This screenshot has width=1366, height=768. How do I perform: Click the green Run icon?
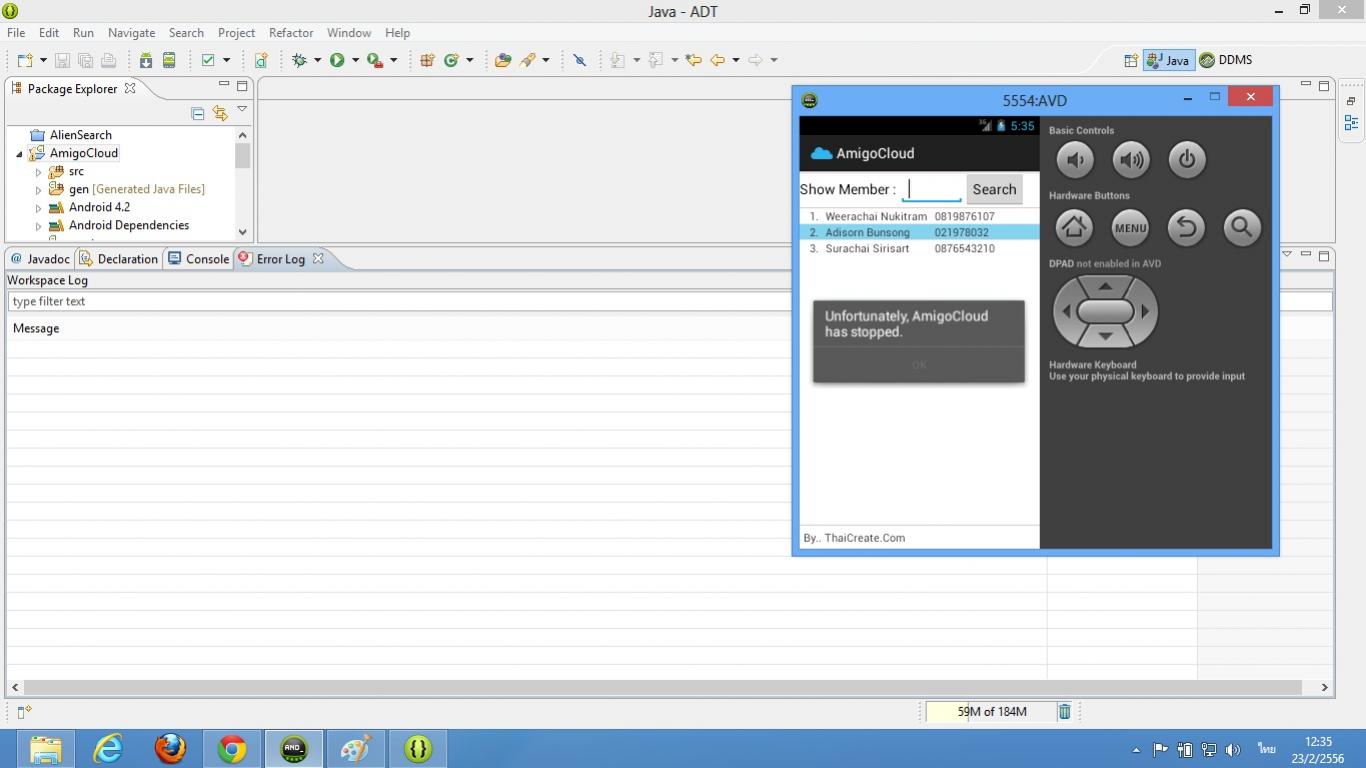coord(337,60)
